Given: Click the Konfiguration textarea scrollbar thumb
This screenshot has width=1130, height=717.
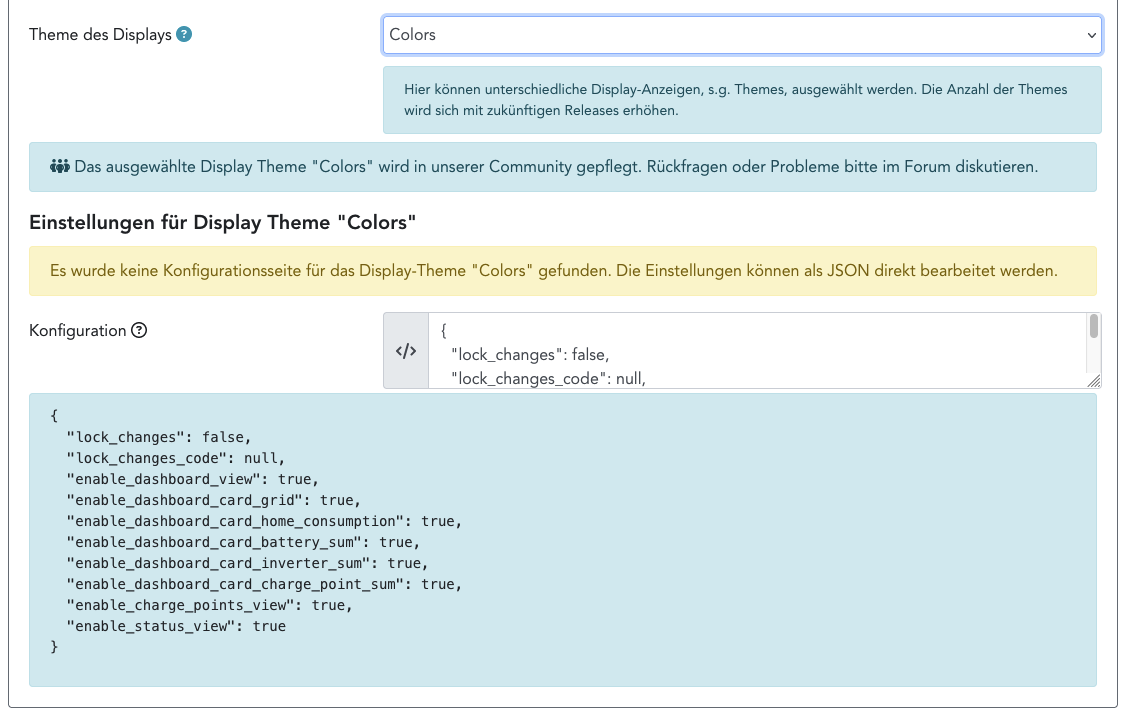Looking at the screenshot, I should click(1094, 326).
